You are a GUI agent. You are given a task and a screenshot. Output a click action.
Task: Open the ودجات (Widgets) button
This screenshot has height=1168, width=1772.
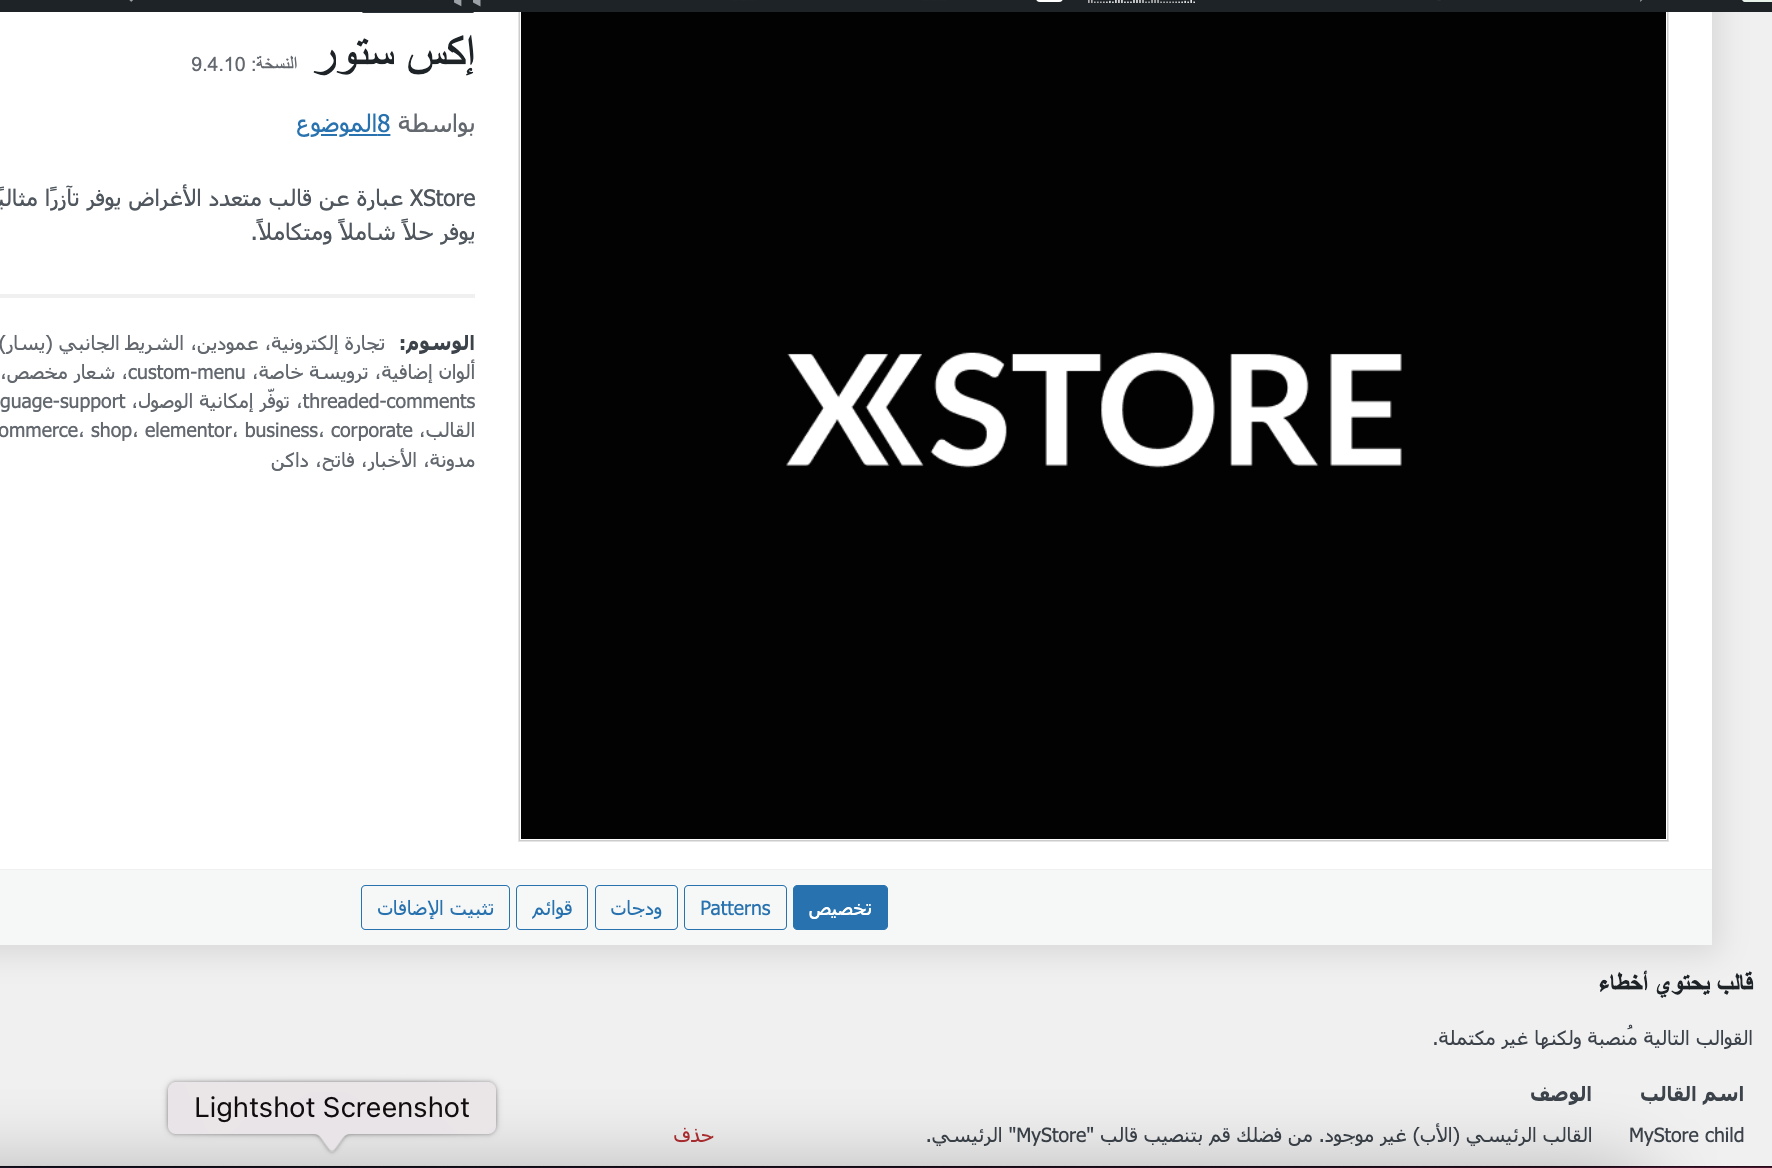(x=636, y=908)
